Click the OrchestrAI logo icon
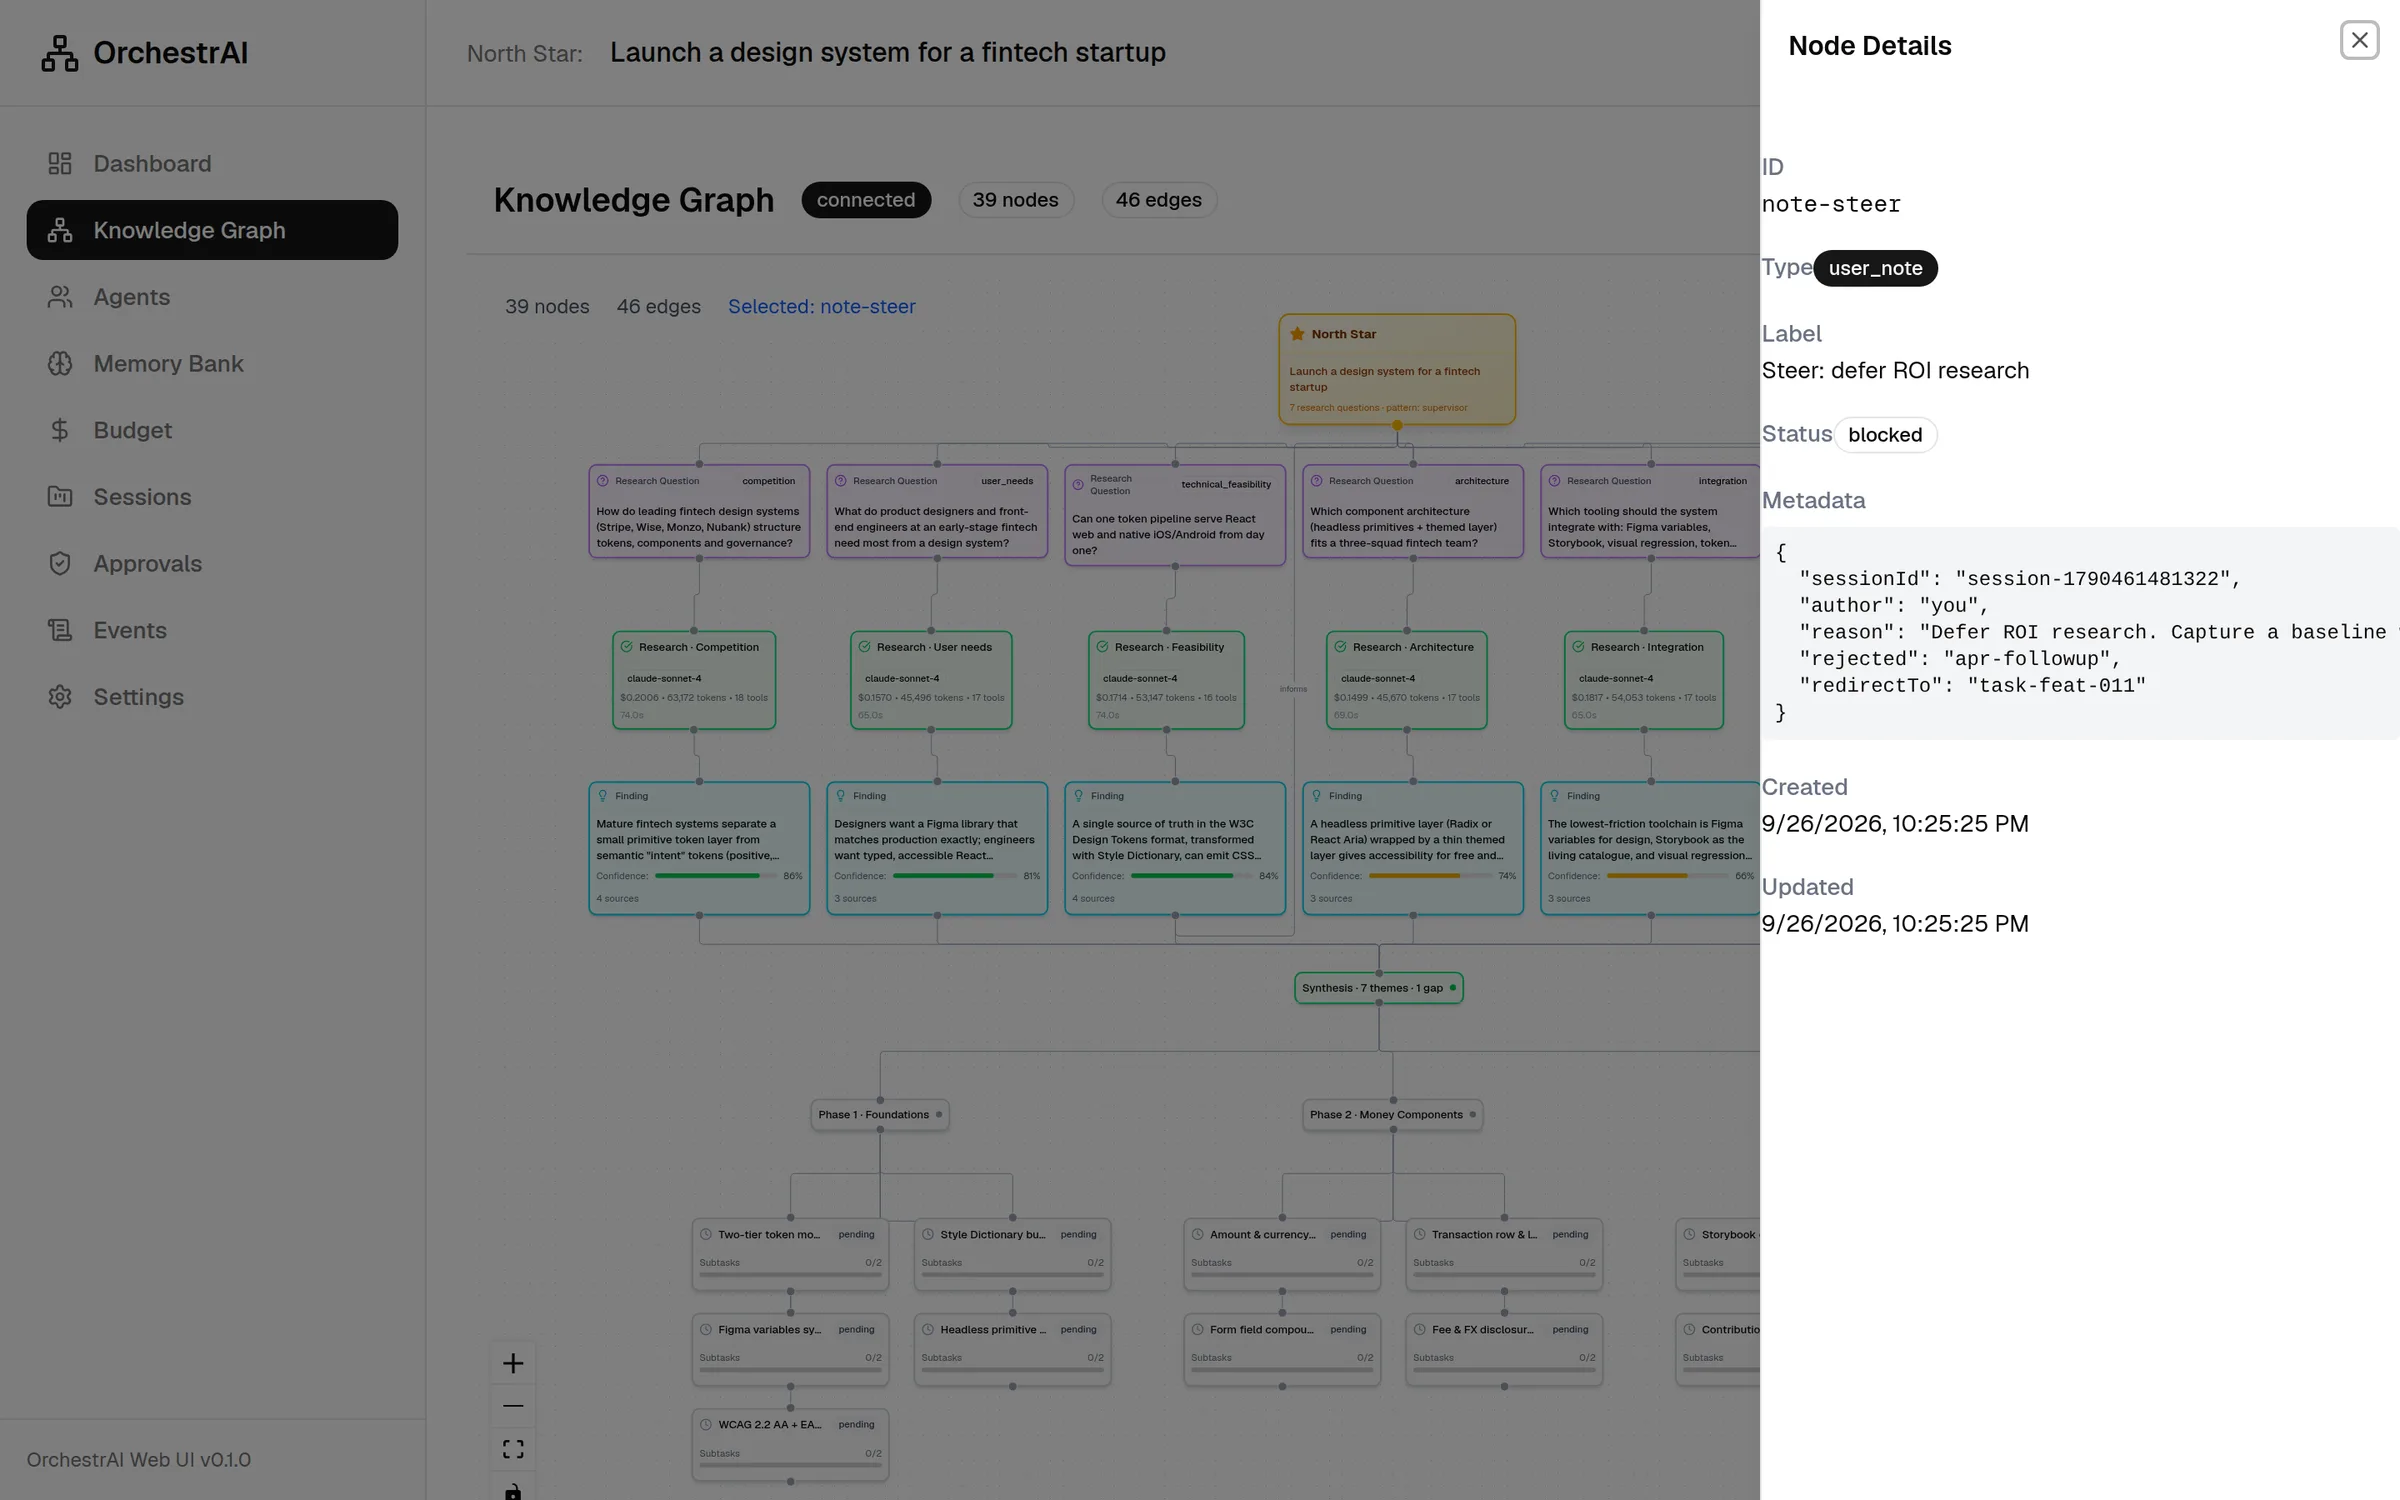 click(60, 53)
